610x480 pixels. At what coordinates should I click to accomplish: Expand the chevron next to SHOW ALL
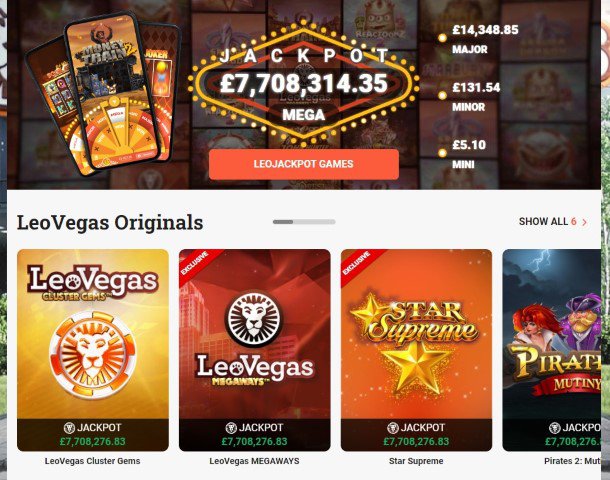584,222
